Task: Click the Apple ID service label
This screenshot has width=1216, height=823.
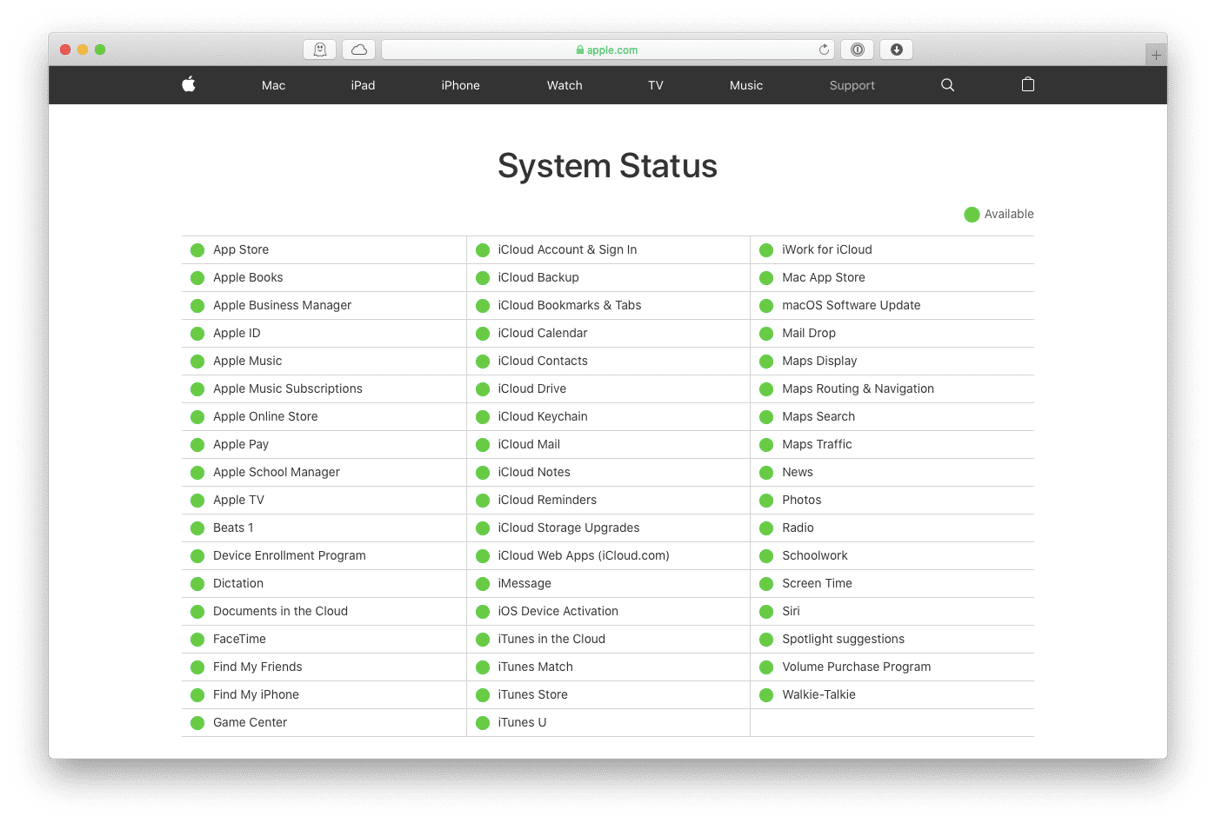Action: click(x=237, y=333)
